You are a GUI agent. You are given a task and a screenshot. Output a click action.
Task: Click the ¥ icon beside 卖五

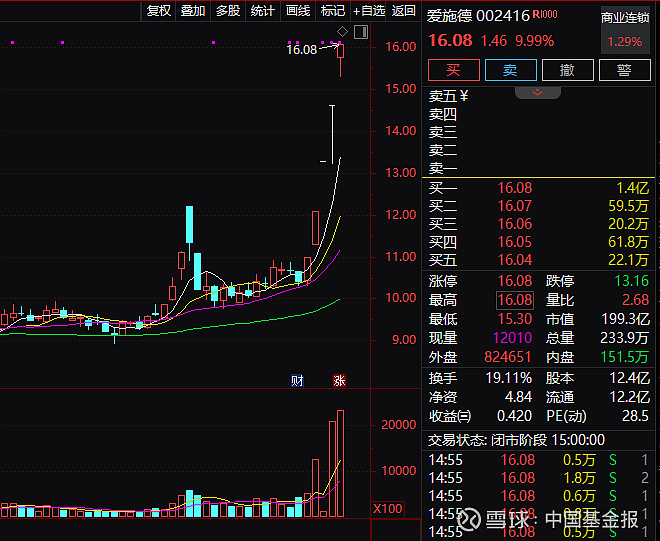464,96
